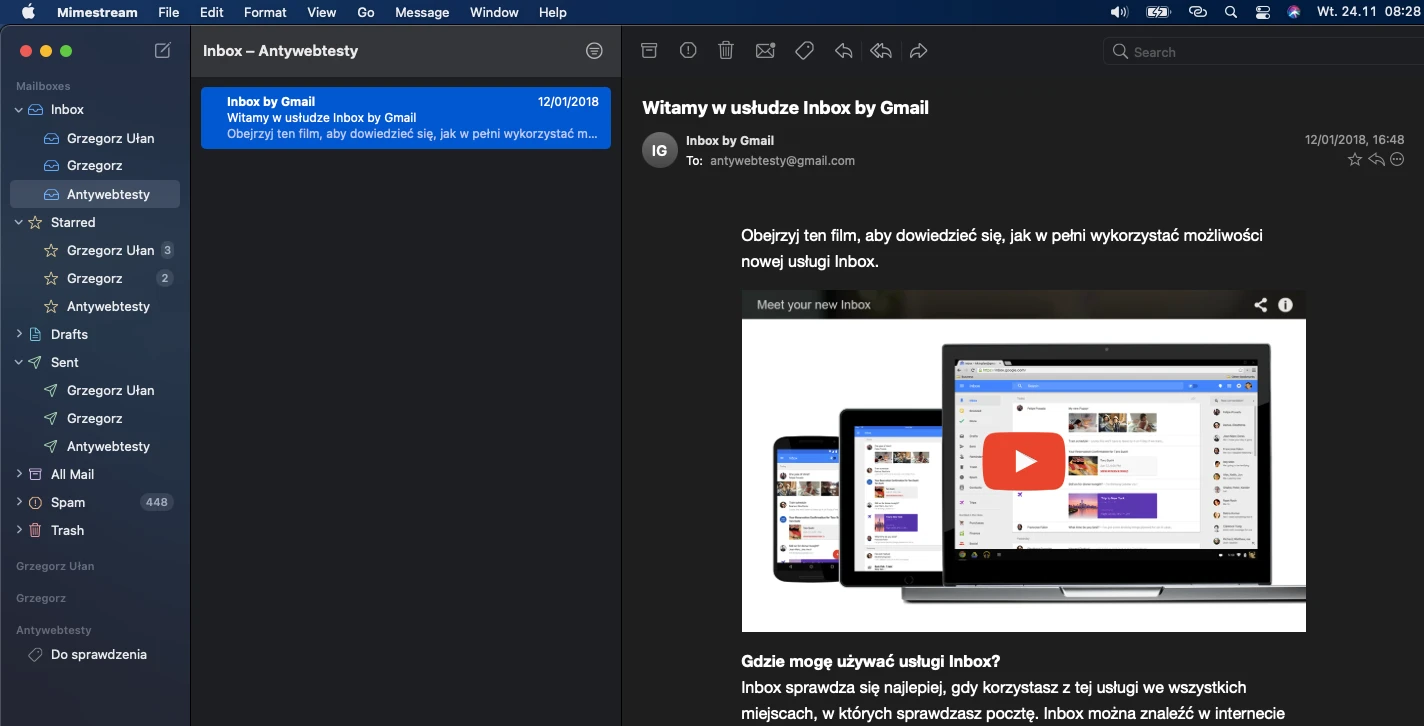Open the Spam mailbox

tap(97, 502)
